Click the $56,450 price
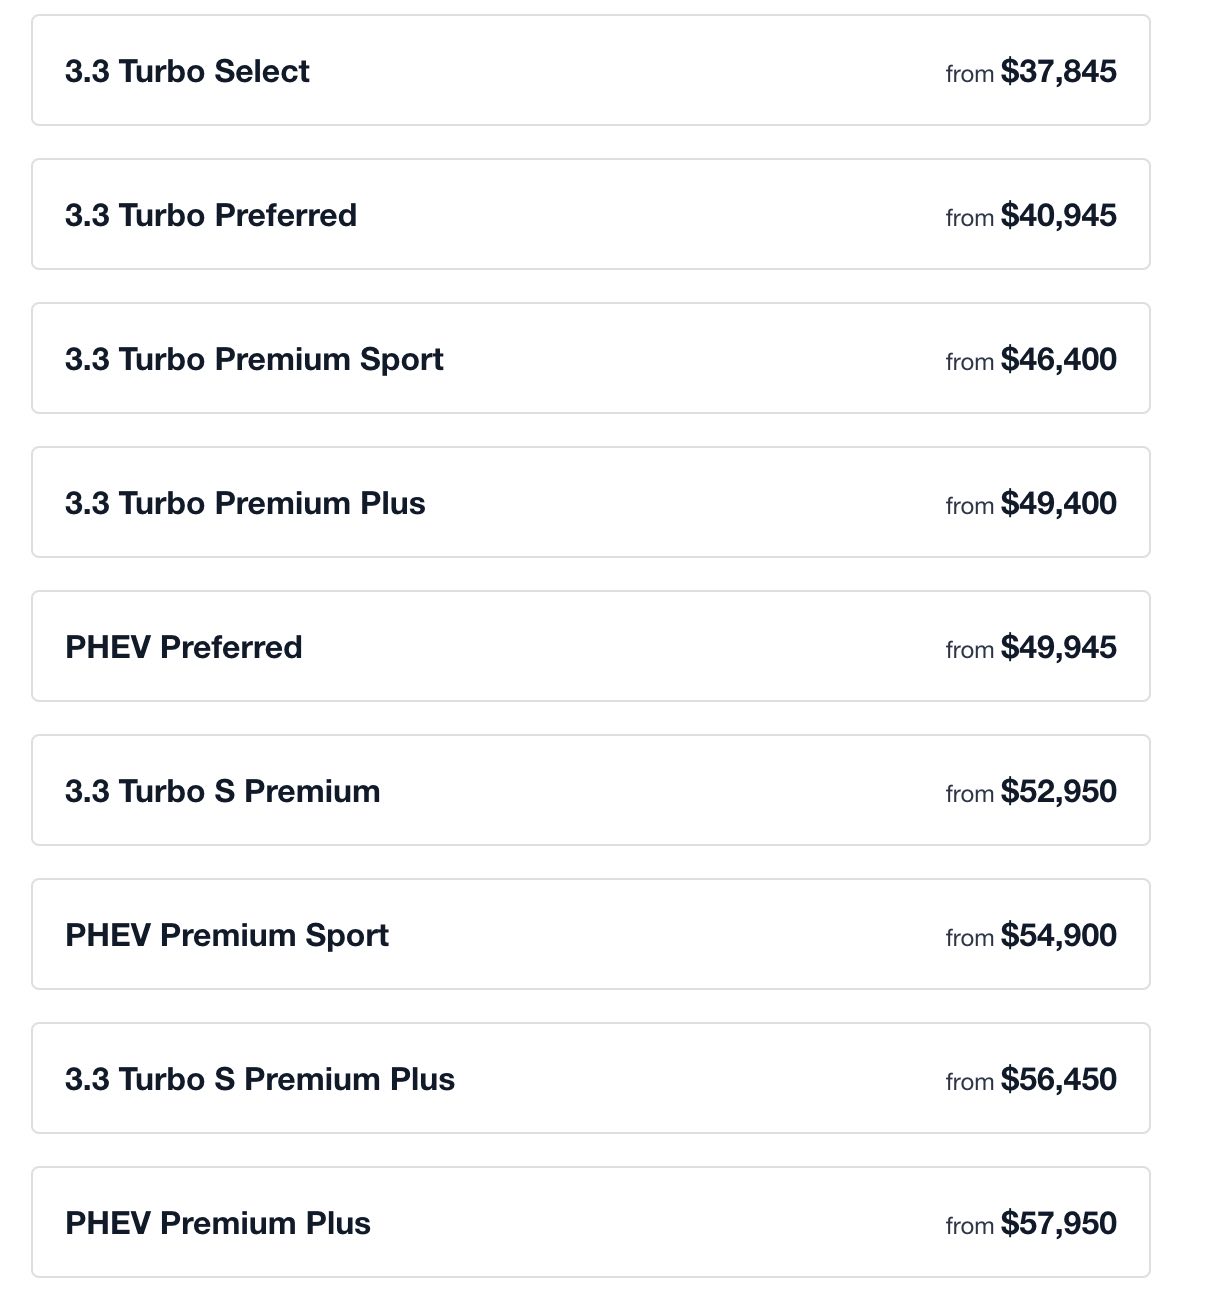 tap(1058, 1079)
